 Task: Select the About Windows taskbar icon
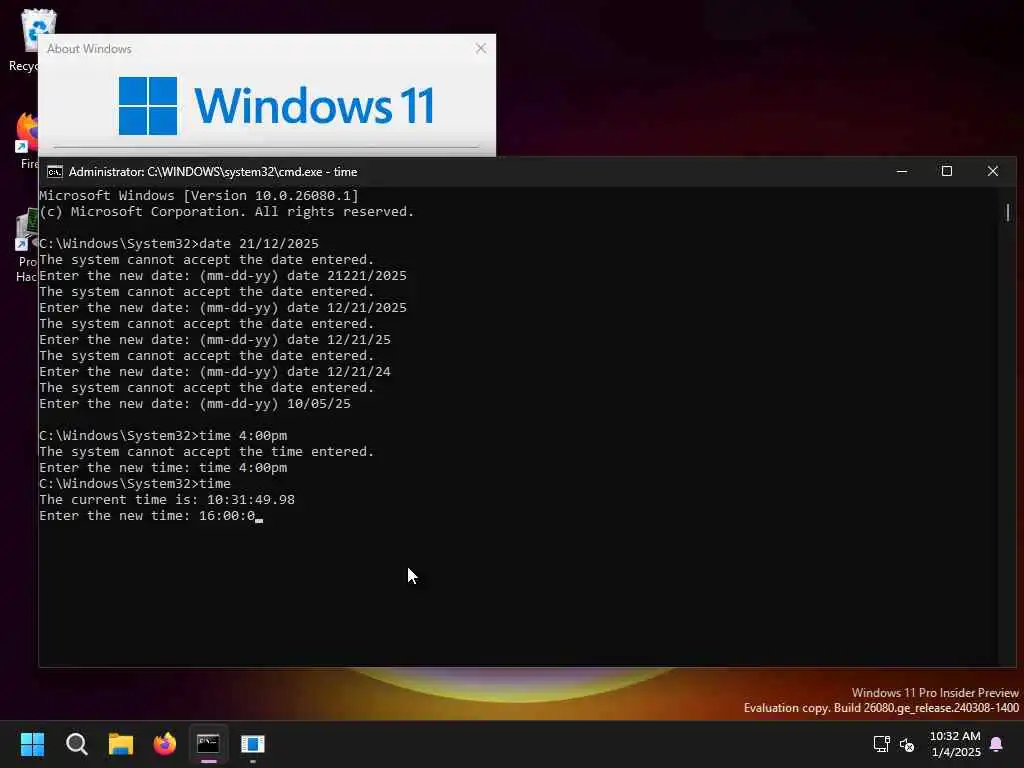pyautogui.click(x=253, y=744)
